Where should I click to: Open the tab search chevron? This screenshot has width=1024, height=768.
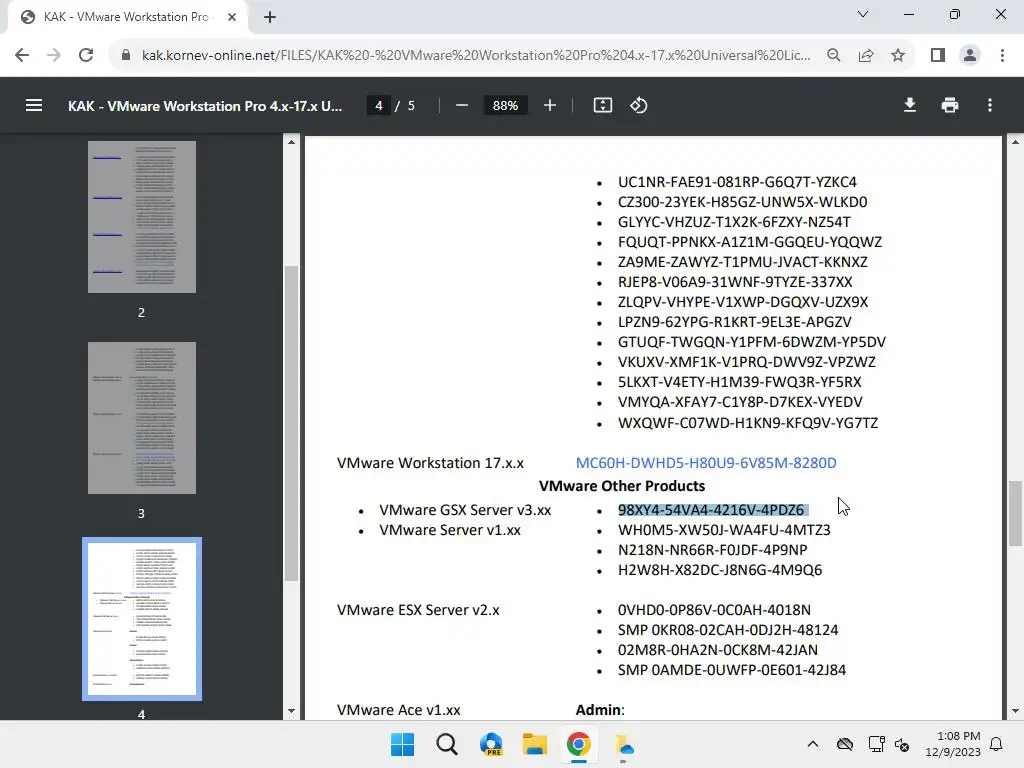pos(863,14)
